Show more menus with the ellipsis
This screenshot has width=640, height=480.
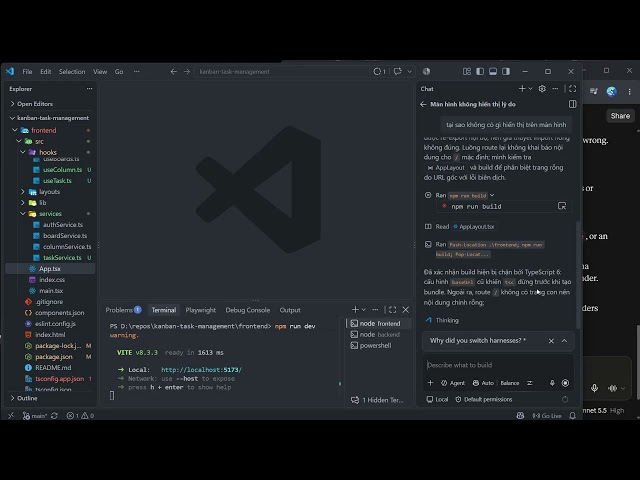[x=136, y=71]
